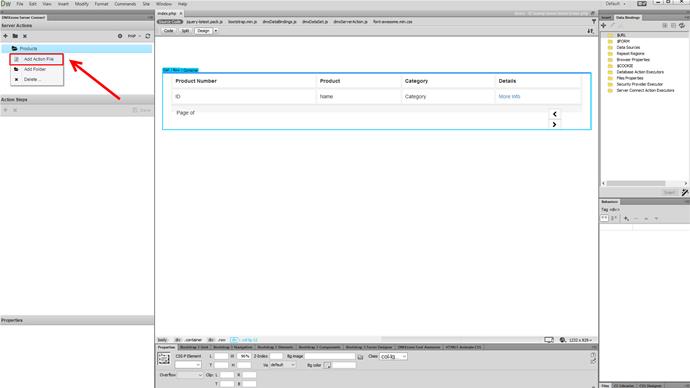The image size is (690, 388).
Task: Click the Bg image text field
Action: [x=330, y=356]
